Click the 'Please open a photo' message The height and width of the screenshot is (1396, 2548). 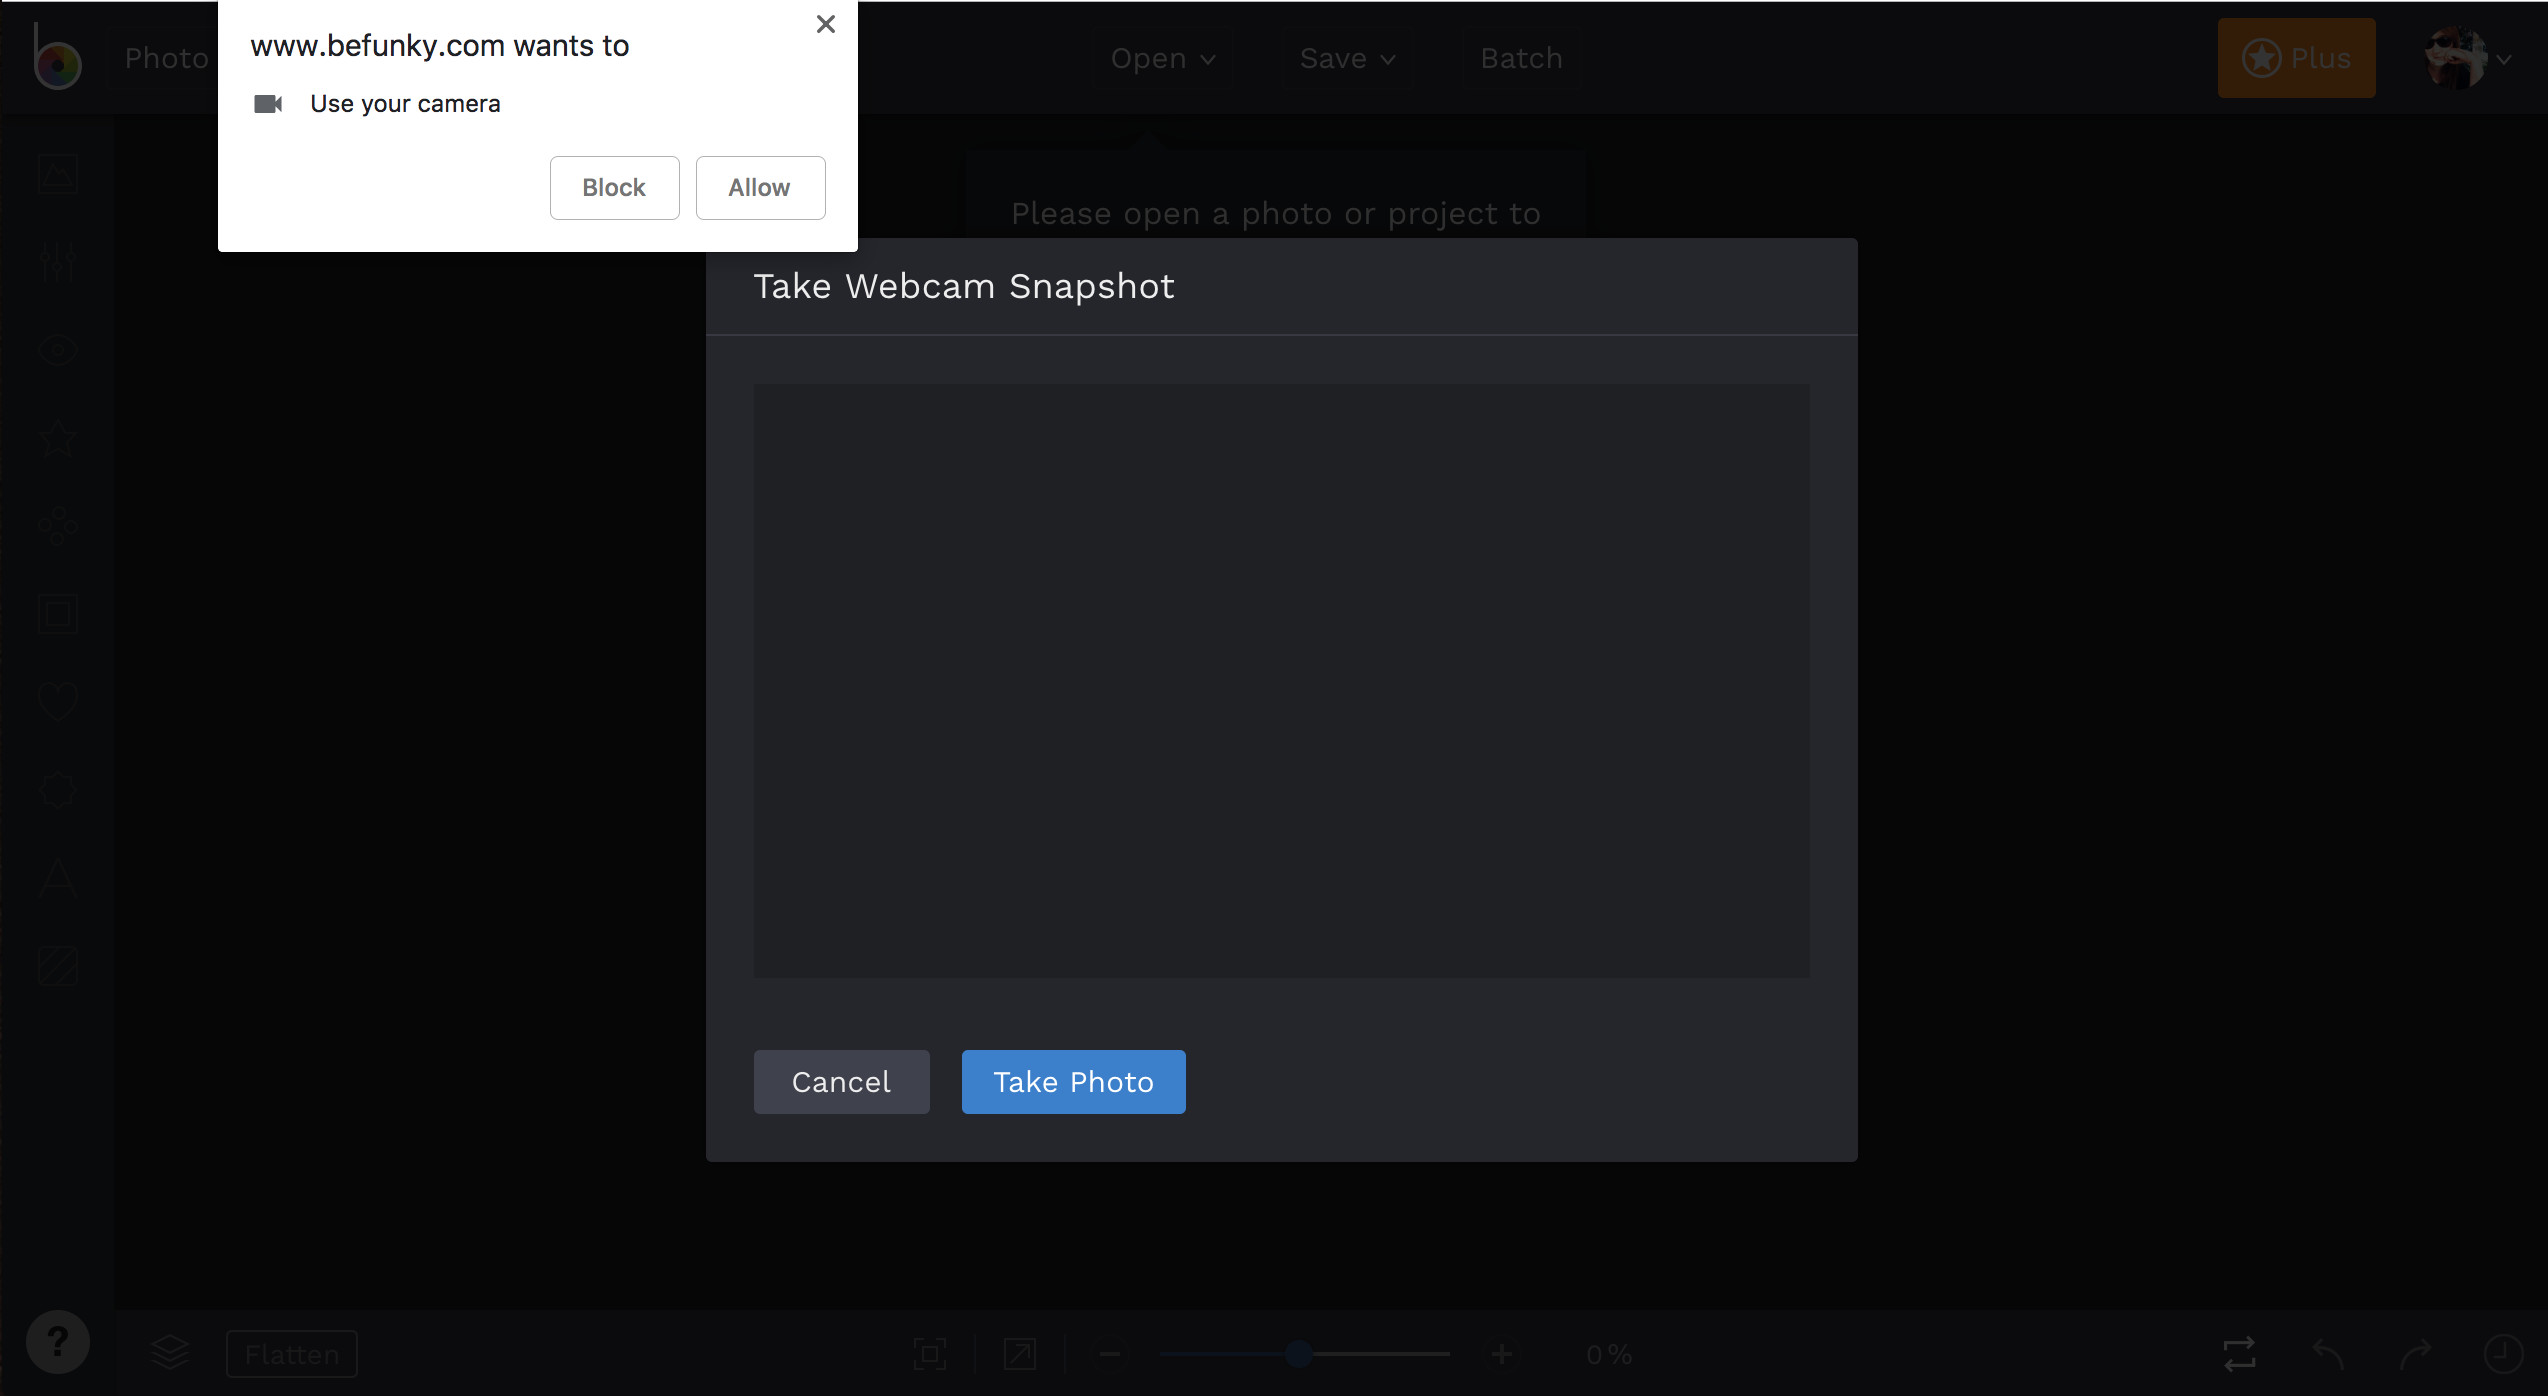(x=1276, y=214)
